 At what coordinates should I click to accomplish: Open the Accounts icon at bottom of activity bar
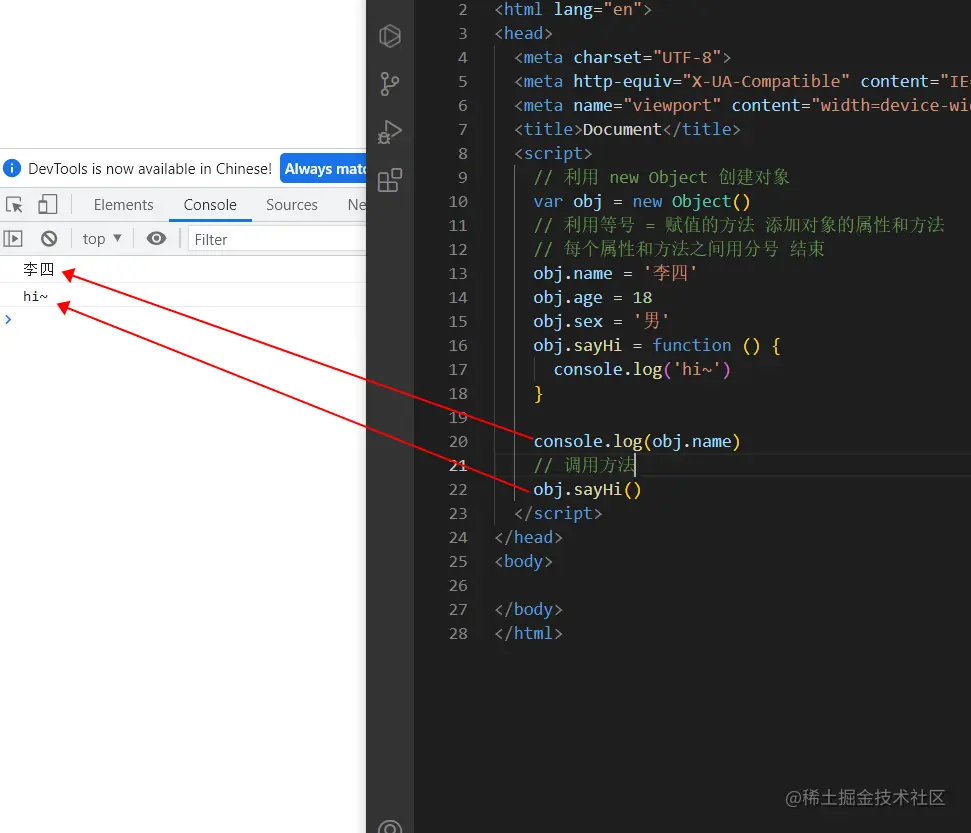click(390, 826)
